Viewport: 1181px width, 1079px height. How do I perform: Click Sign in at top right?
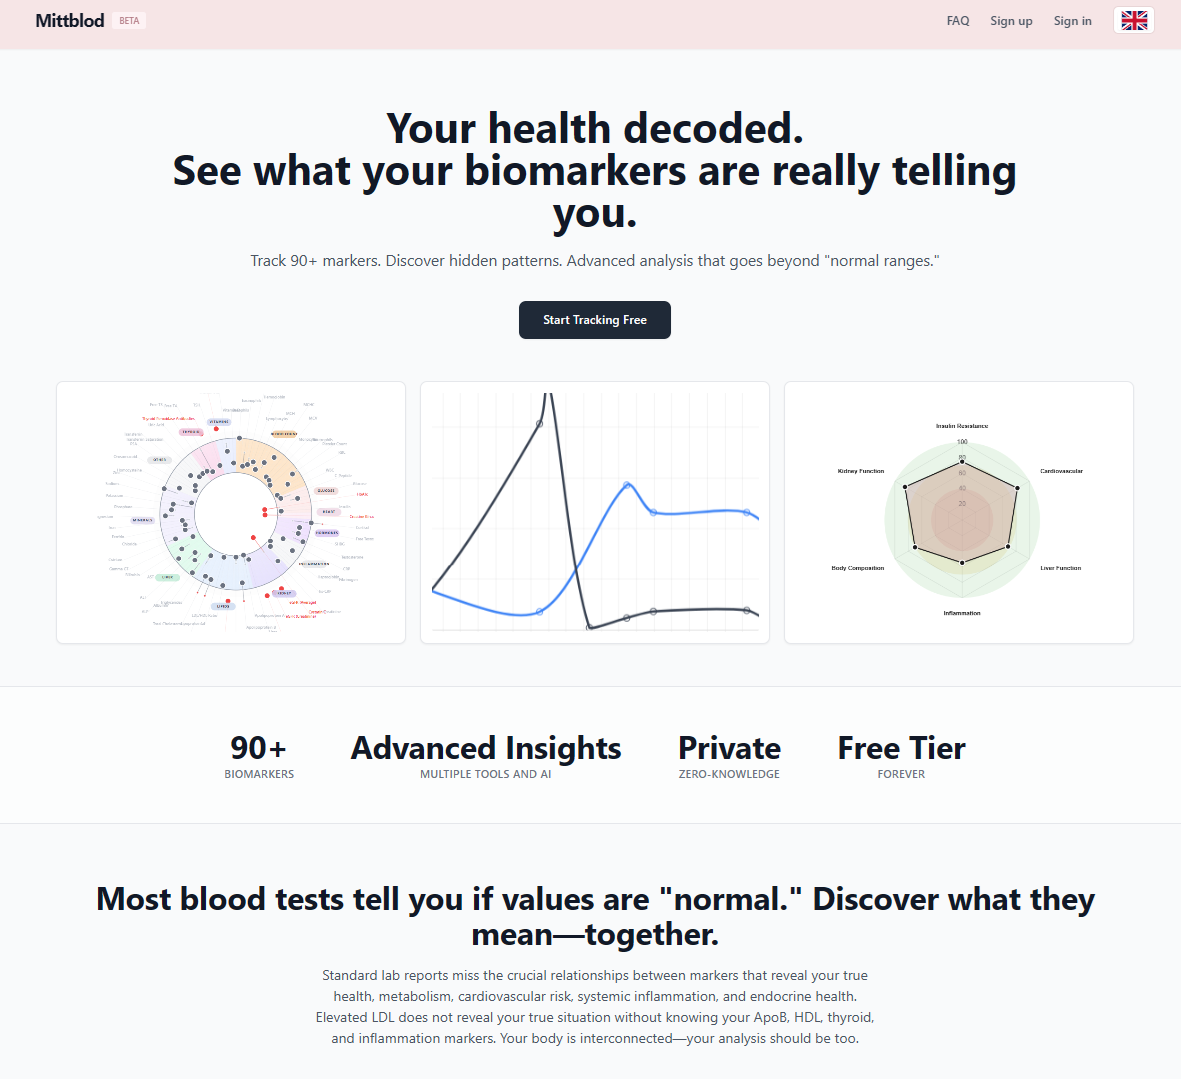(x=1072, y=20)
